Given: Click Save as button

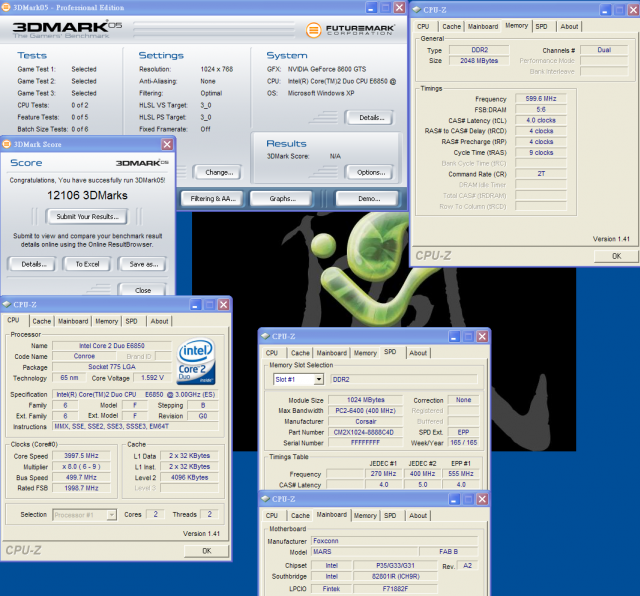Looking at the screenshot, I should tap(143, 264).
